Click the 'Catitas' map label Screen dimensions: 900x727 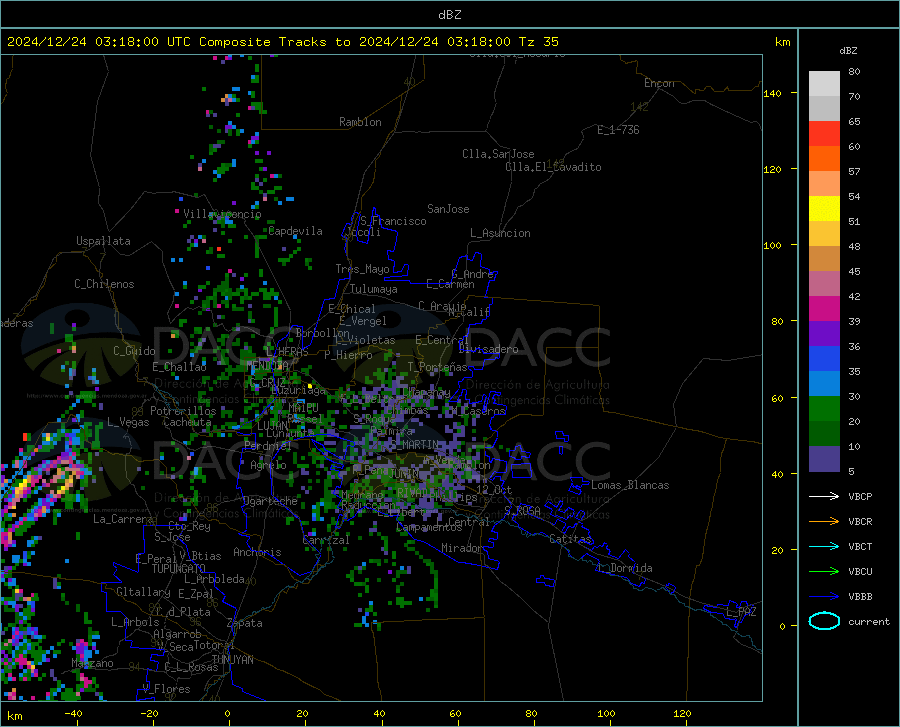571,539
